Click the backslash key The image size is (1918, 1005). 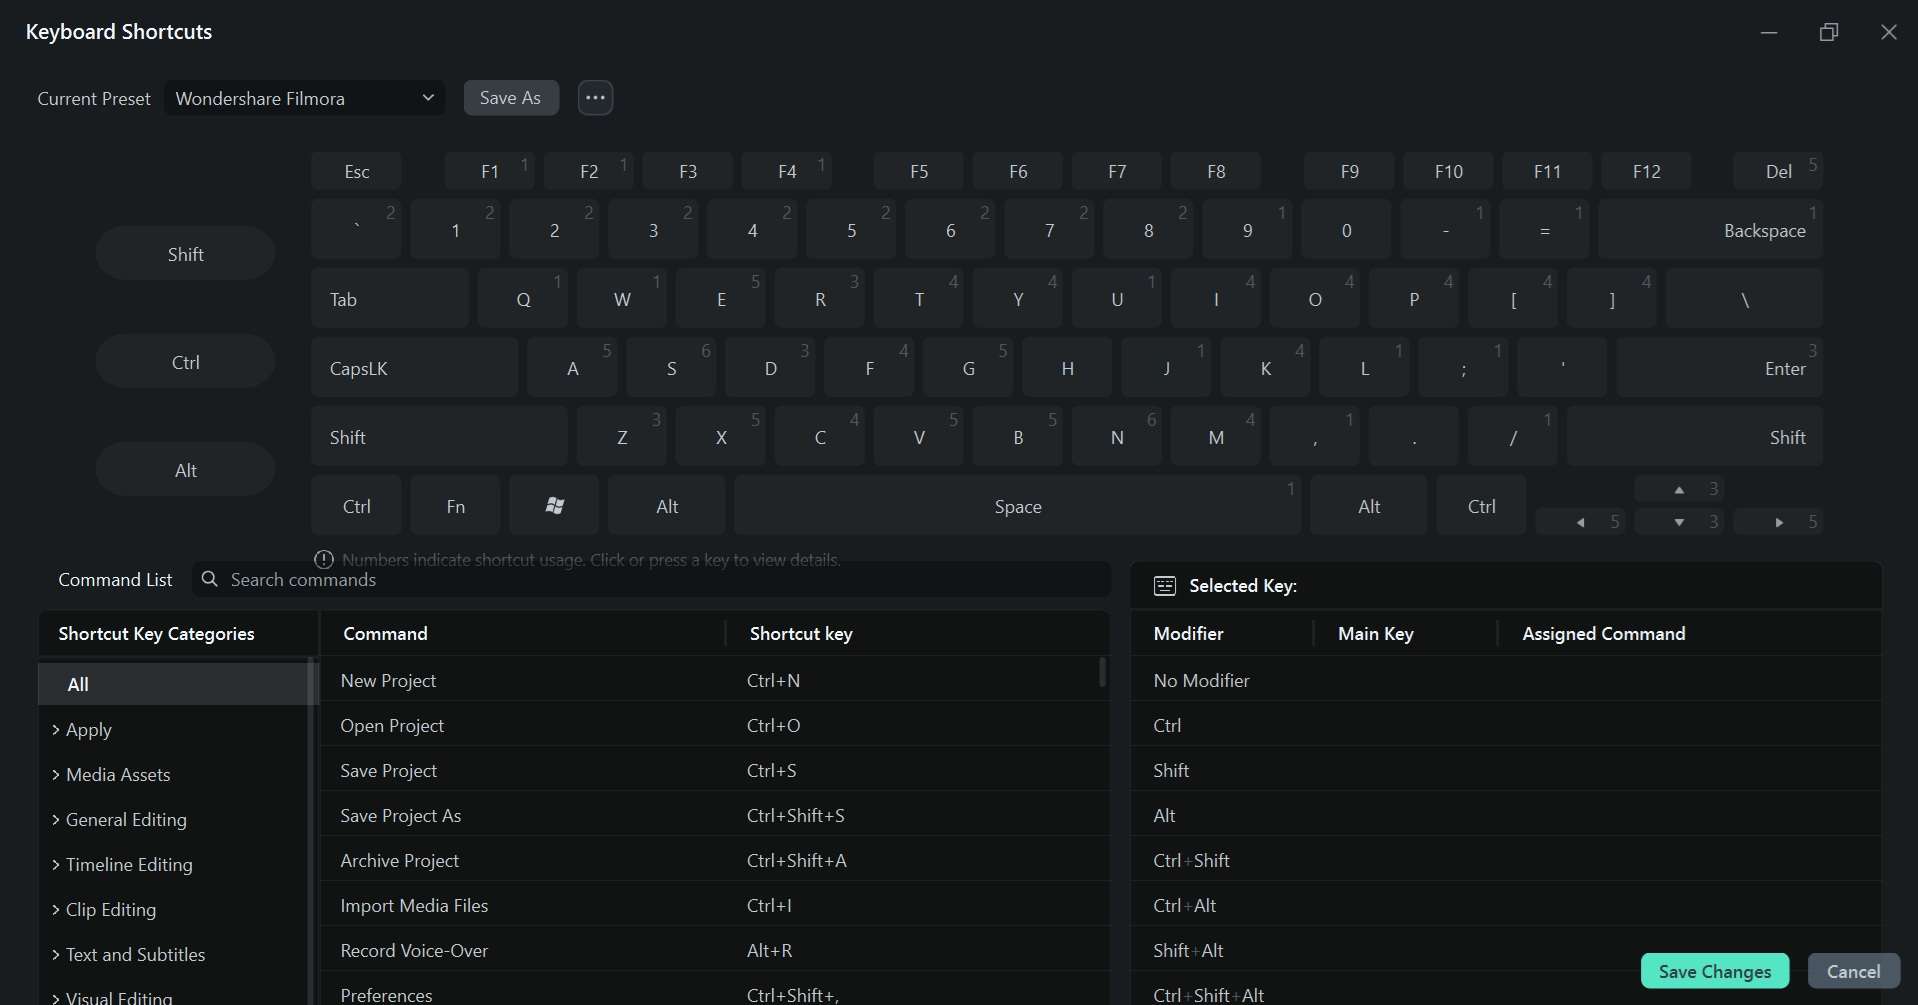tap(1744, 298)
